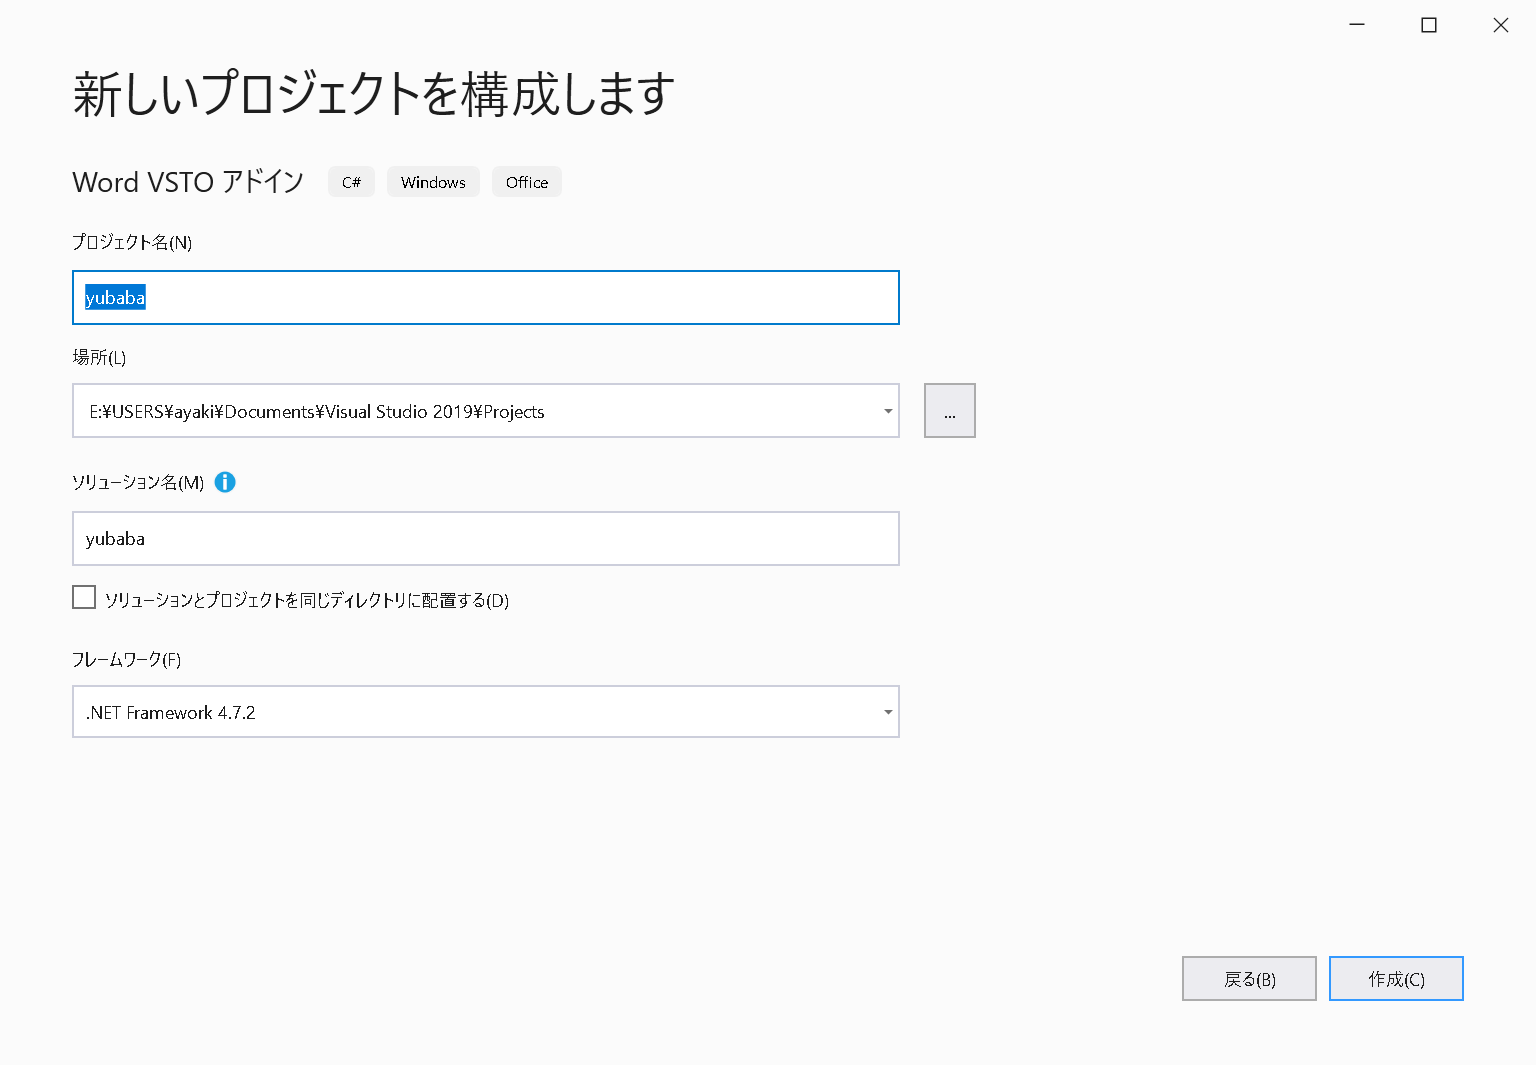The image size is (1536, 1065).
Task: Click the 新しいプロジェクトを構成します heading
Action: 374,95
